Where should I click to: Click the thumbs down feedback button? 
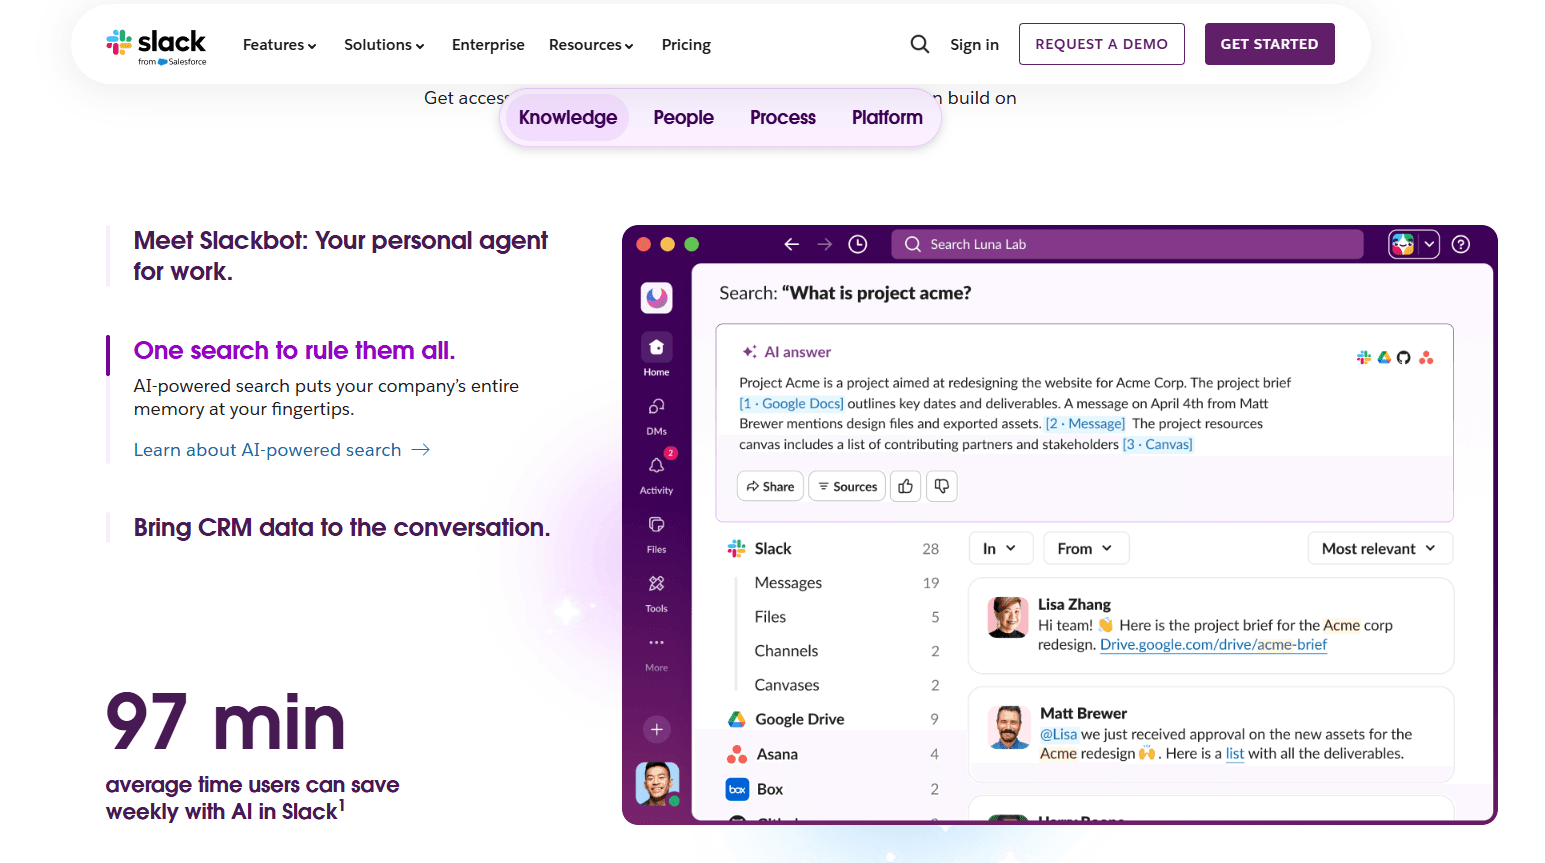[x=942, y=486]
